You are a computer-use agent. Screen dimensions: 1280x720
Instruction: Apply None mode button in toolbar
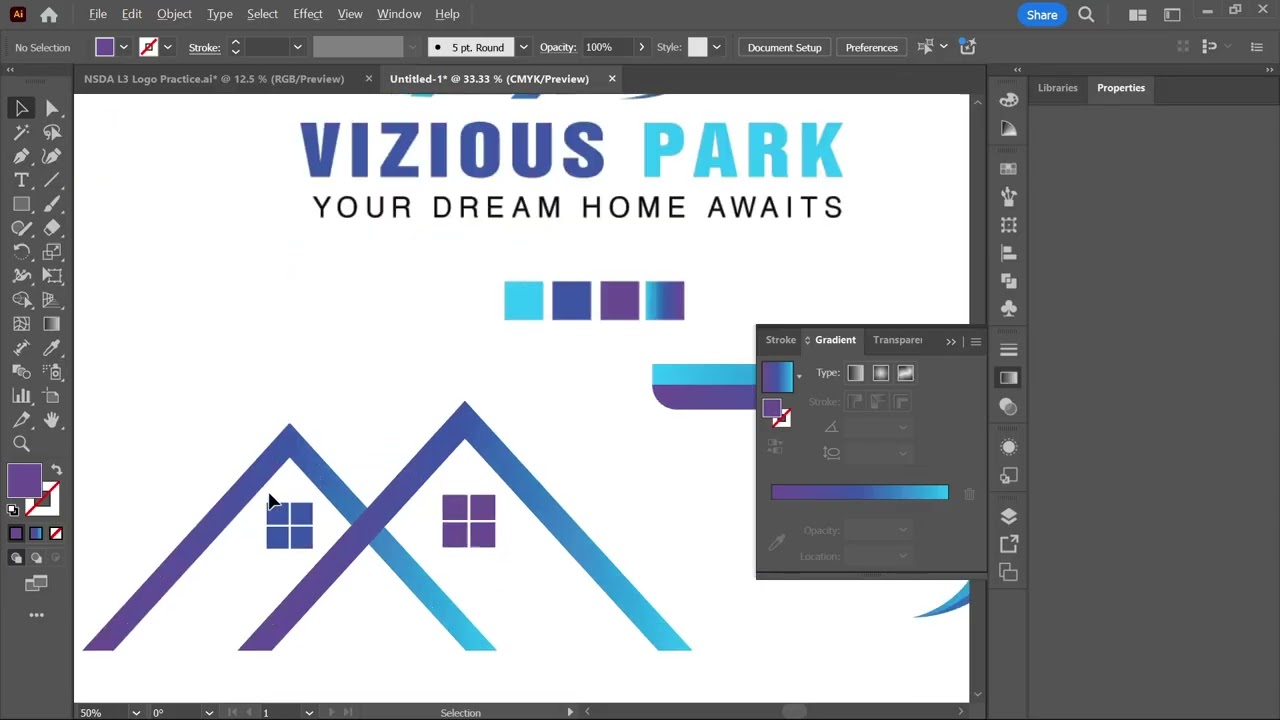(56, 534)
